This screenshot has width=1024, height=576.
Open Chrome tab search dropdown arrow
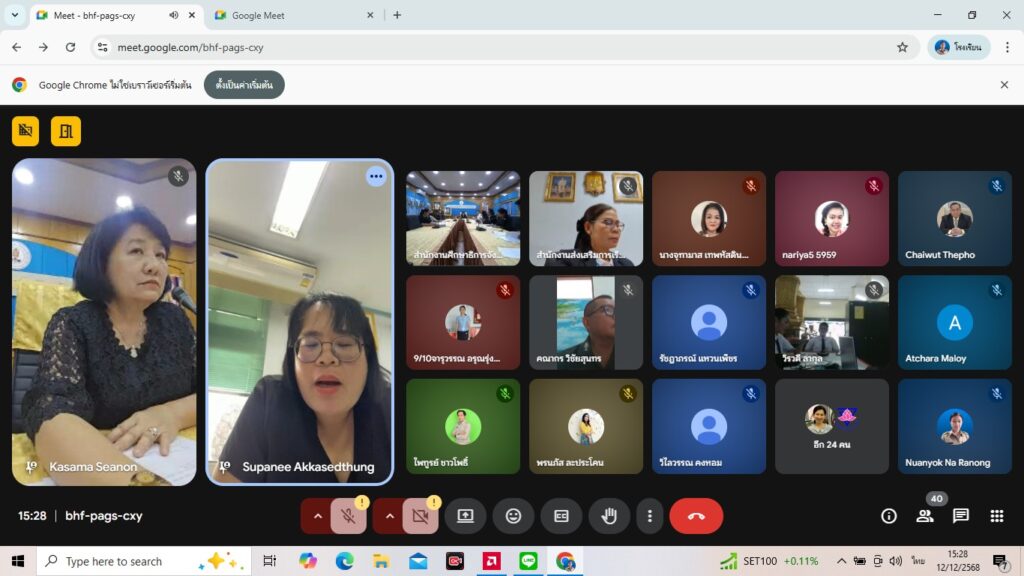tap(14, 15)
